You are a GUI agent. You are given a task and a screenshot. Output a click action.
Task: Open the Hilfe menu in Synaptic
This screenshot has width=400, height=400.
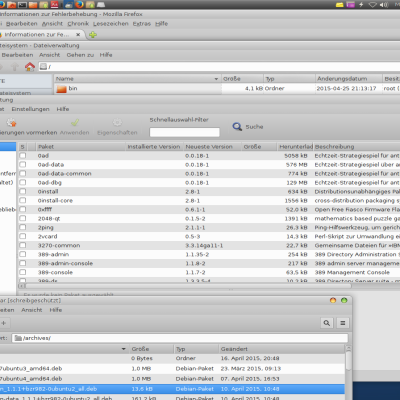point(63,109)
